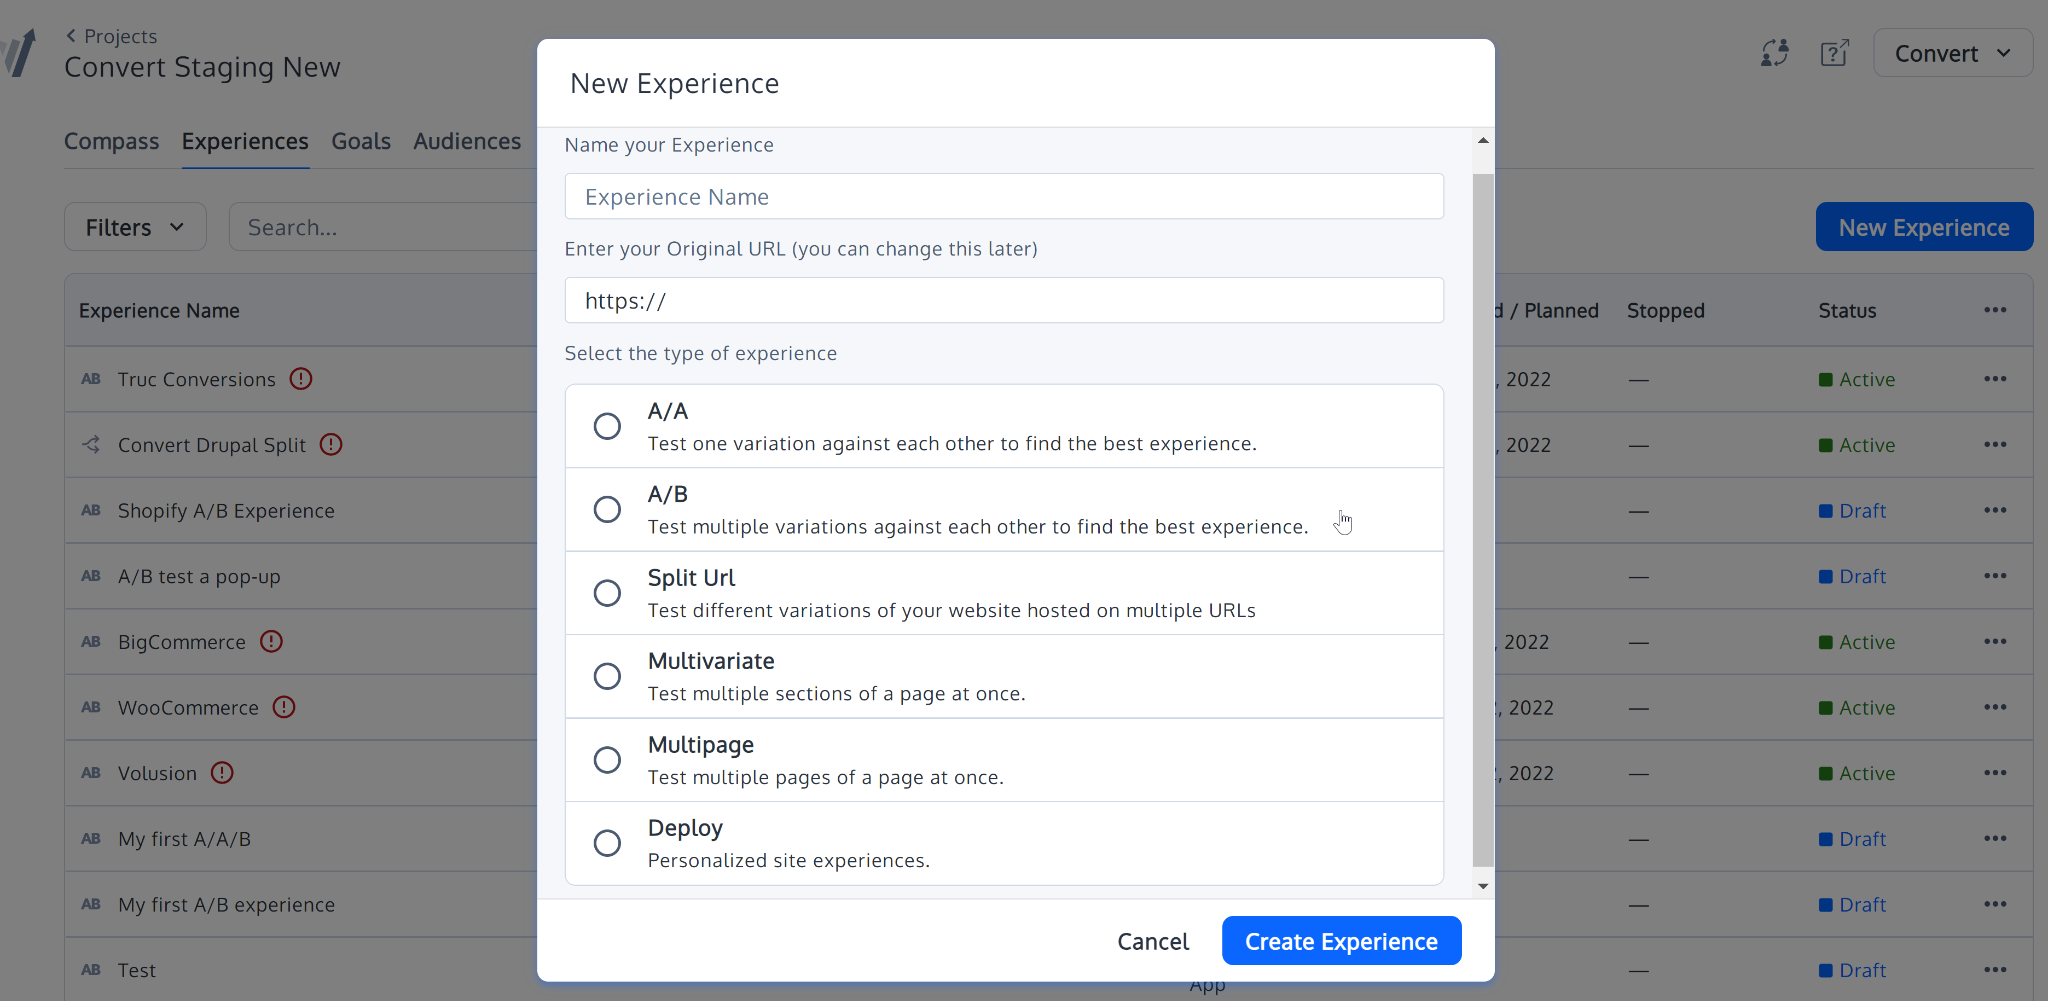
Task: Click the AB icon beside Truc Conversions
Action: pyautogui.click(x=91, y=379)
